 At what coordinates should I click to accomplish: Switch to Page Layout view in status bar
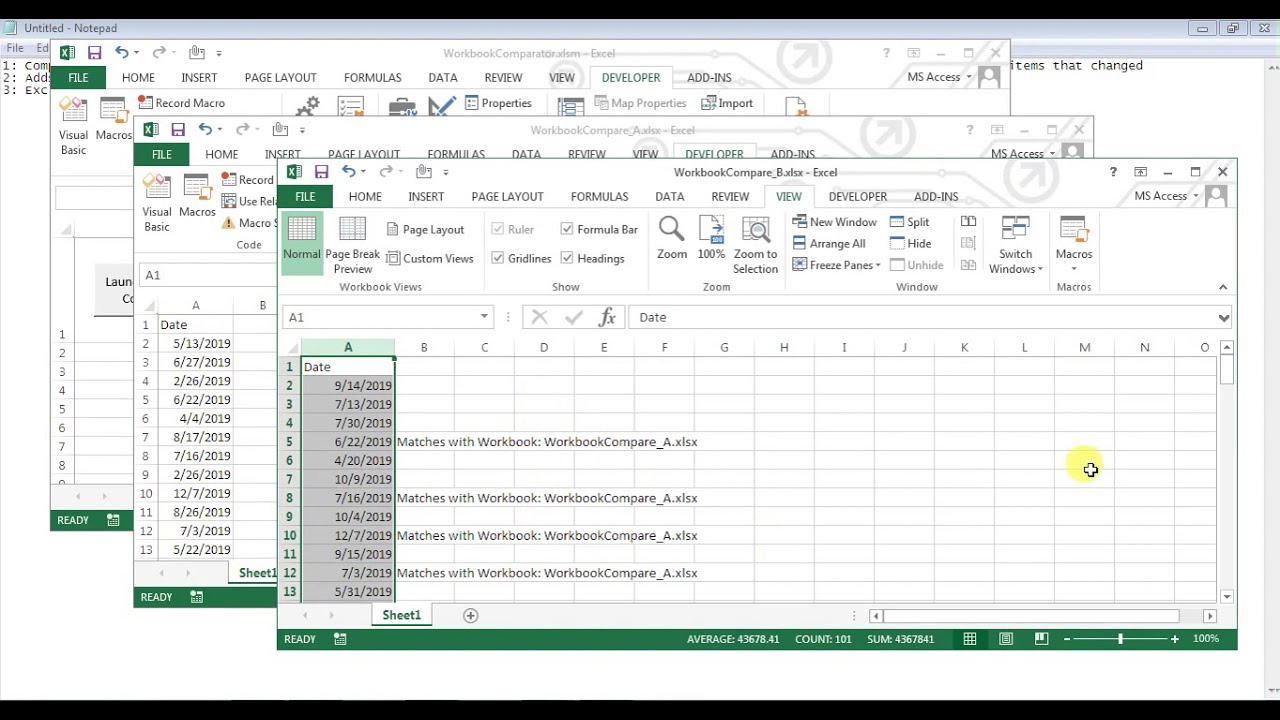[x=1006, y=639]
